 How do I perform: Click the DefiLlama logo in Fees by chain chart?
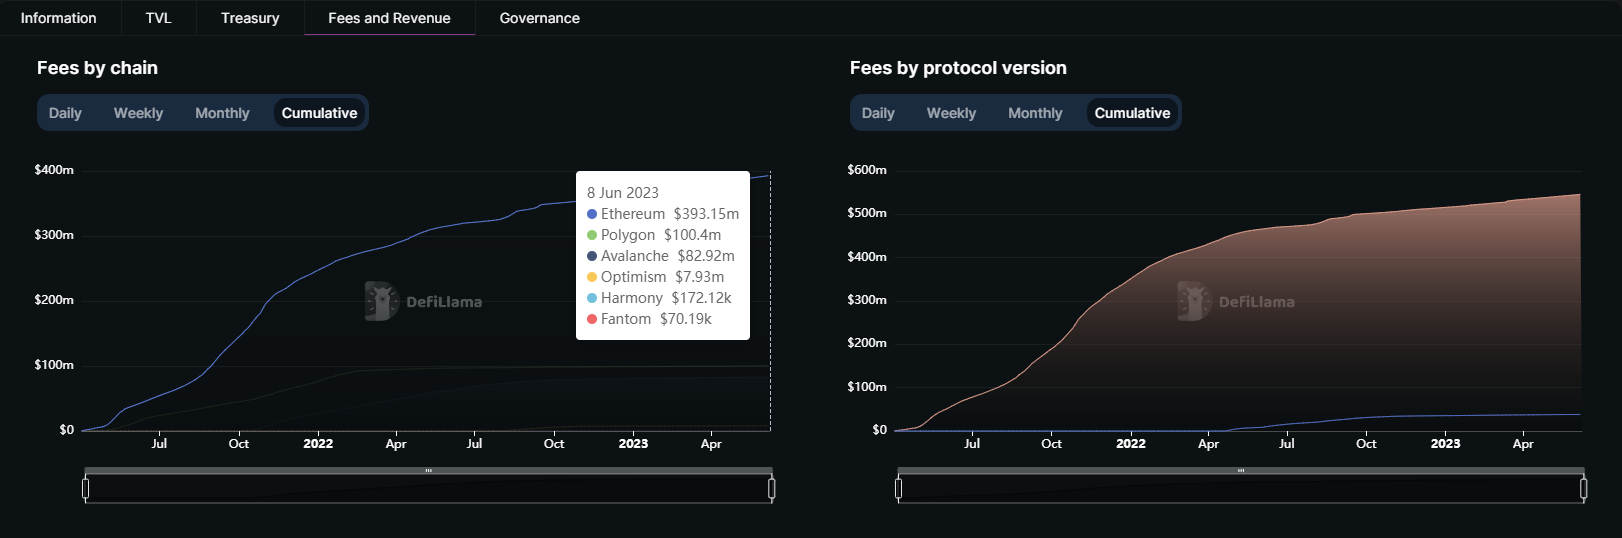[x=423, y=301]
